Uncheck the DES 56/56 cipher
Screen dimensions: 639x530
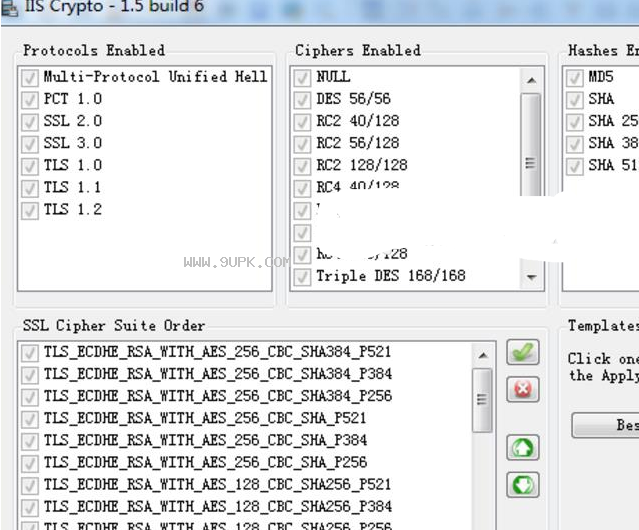point(302,99)
